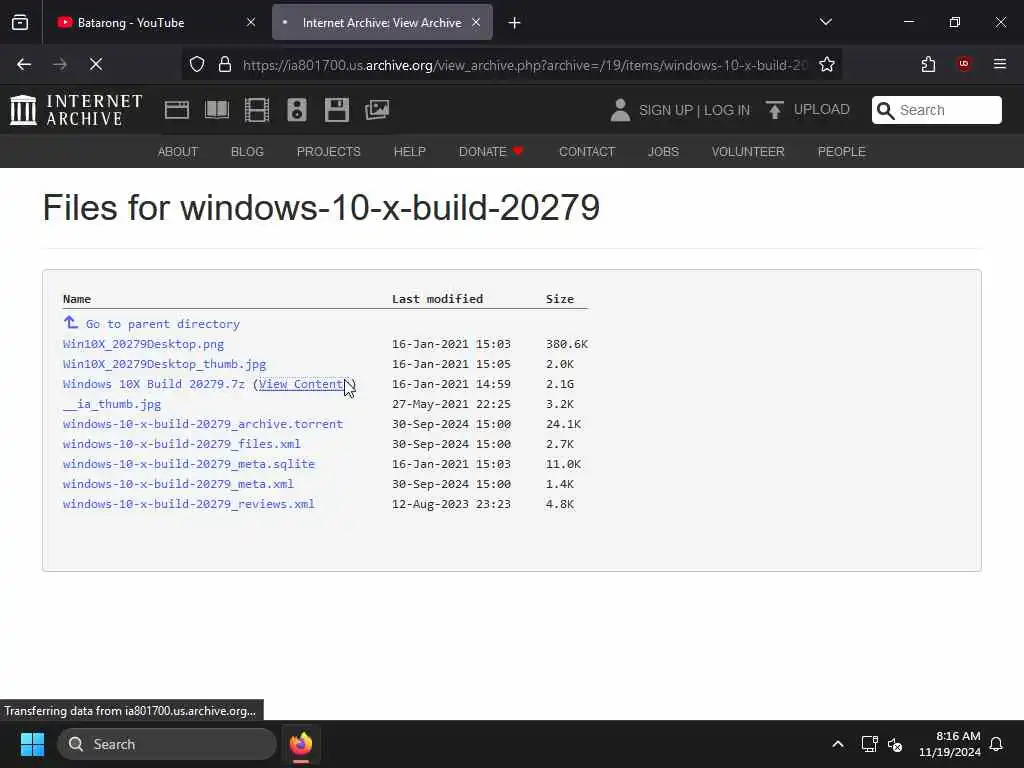
Task: Open the Texts book icon
Action: 217,110
